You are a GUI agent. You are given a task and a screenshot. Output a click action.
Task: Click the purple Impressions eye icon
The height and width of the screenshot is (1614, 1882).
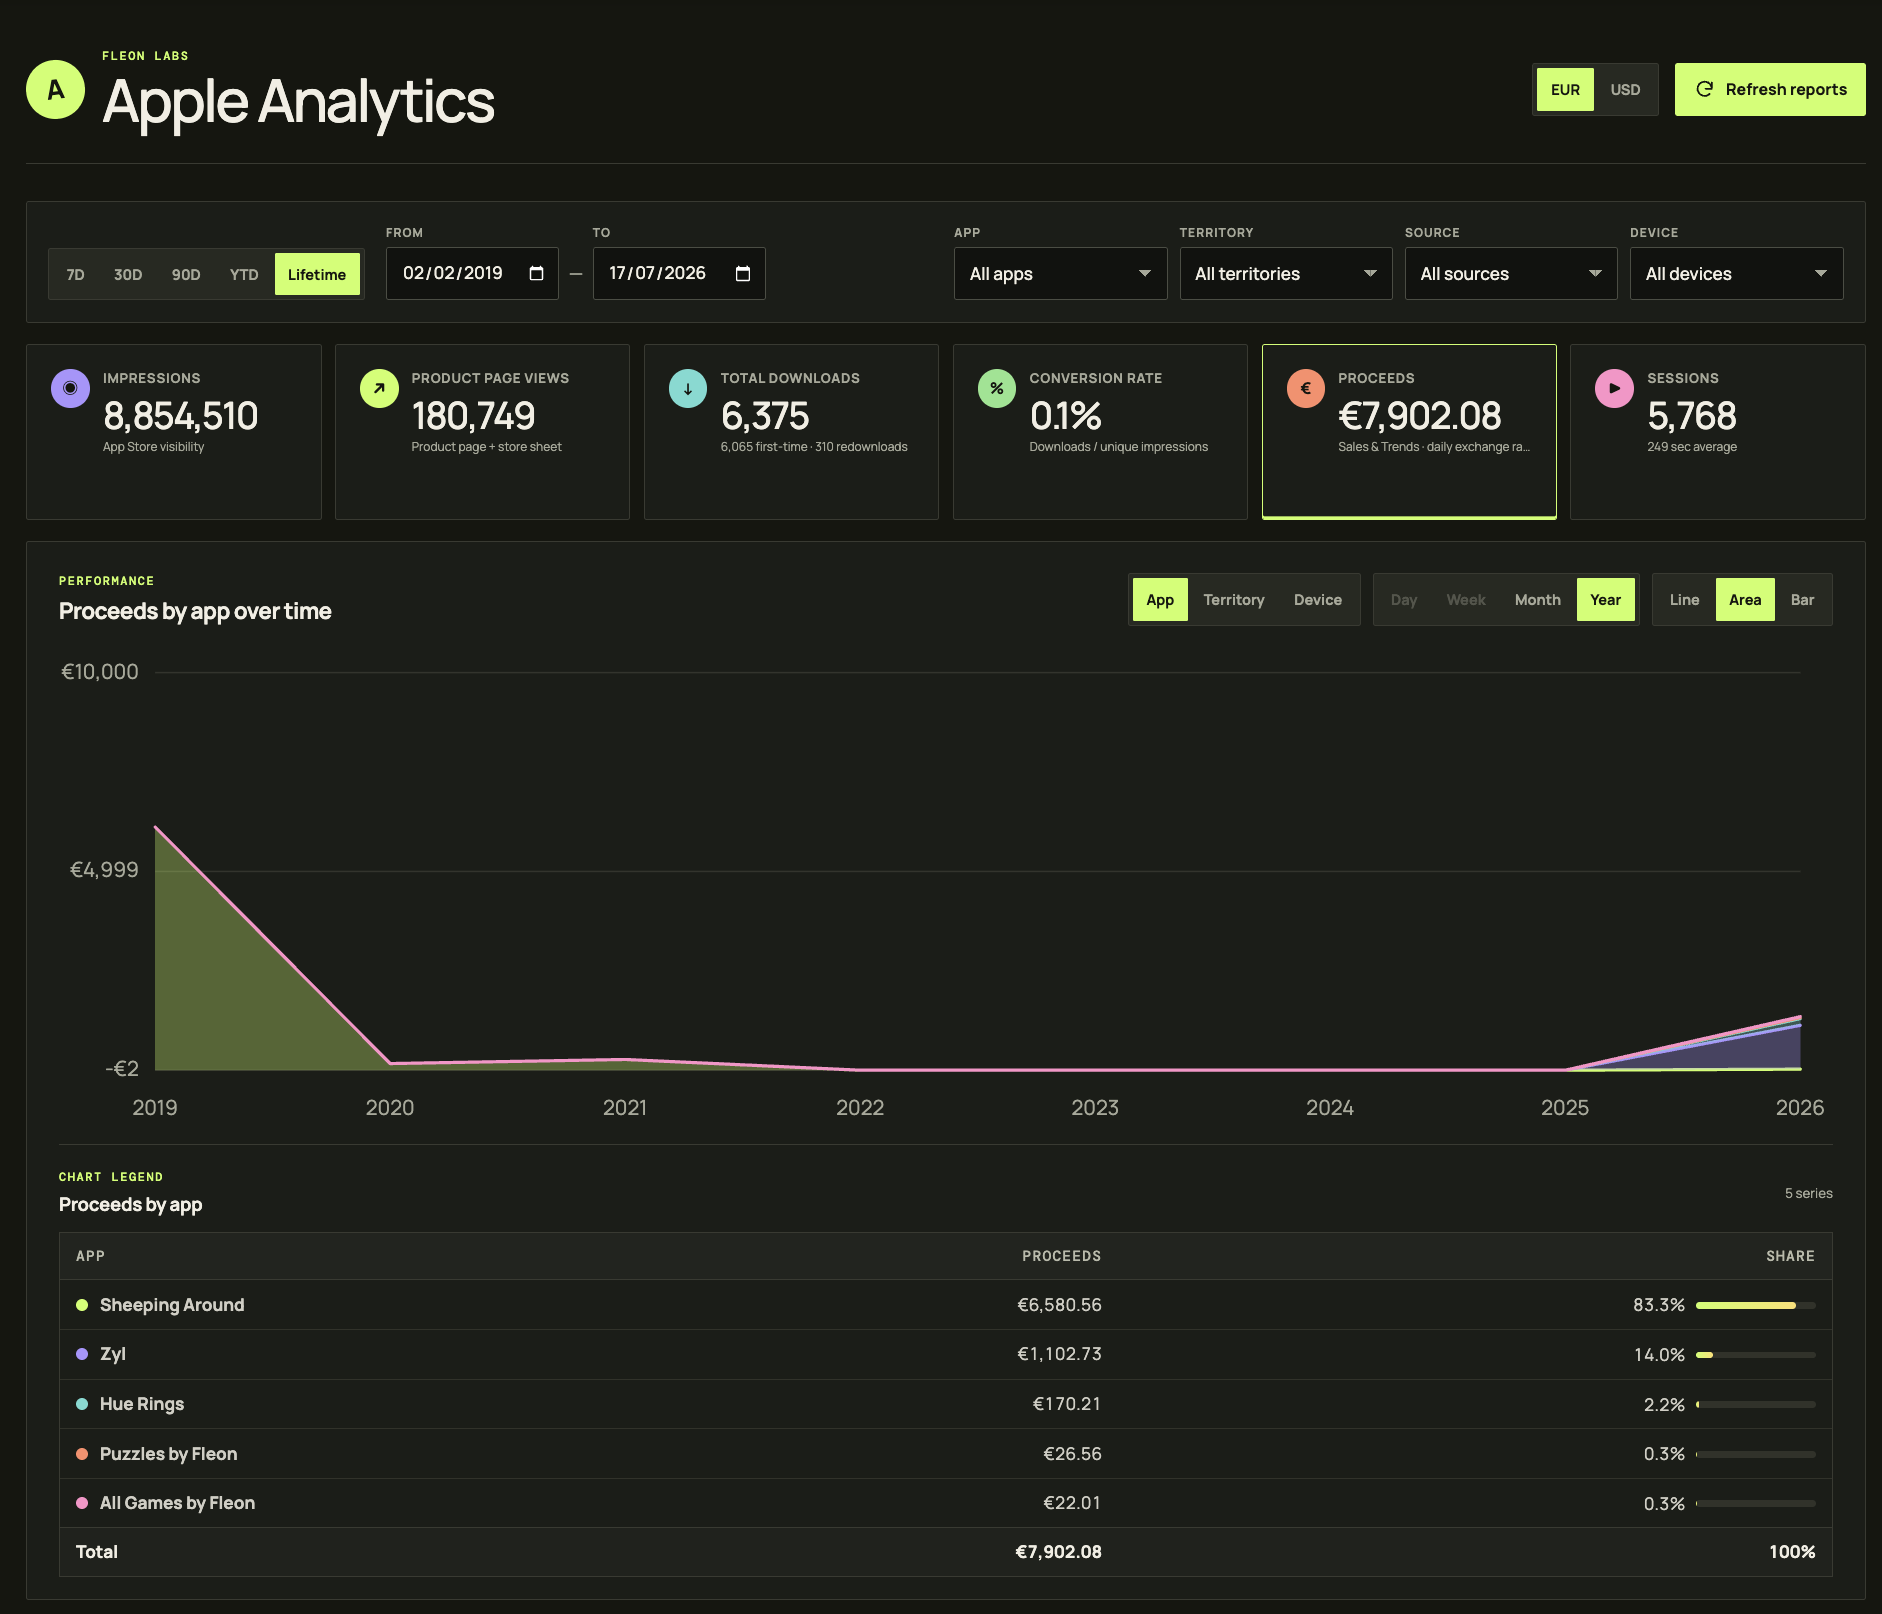[x=70, y=388]
